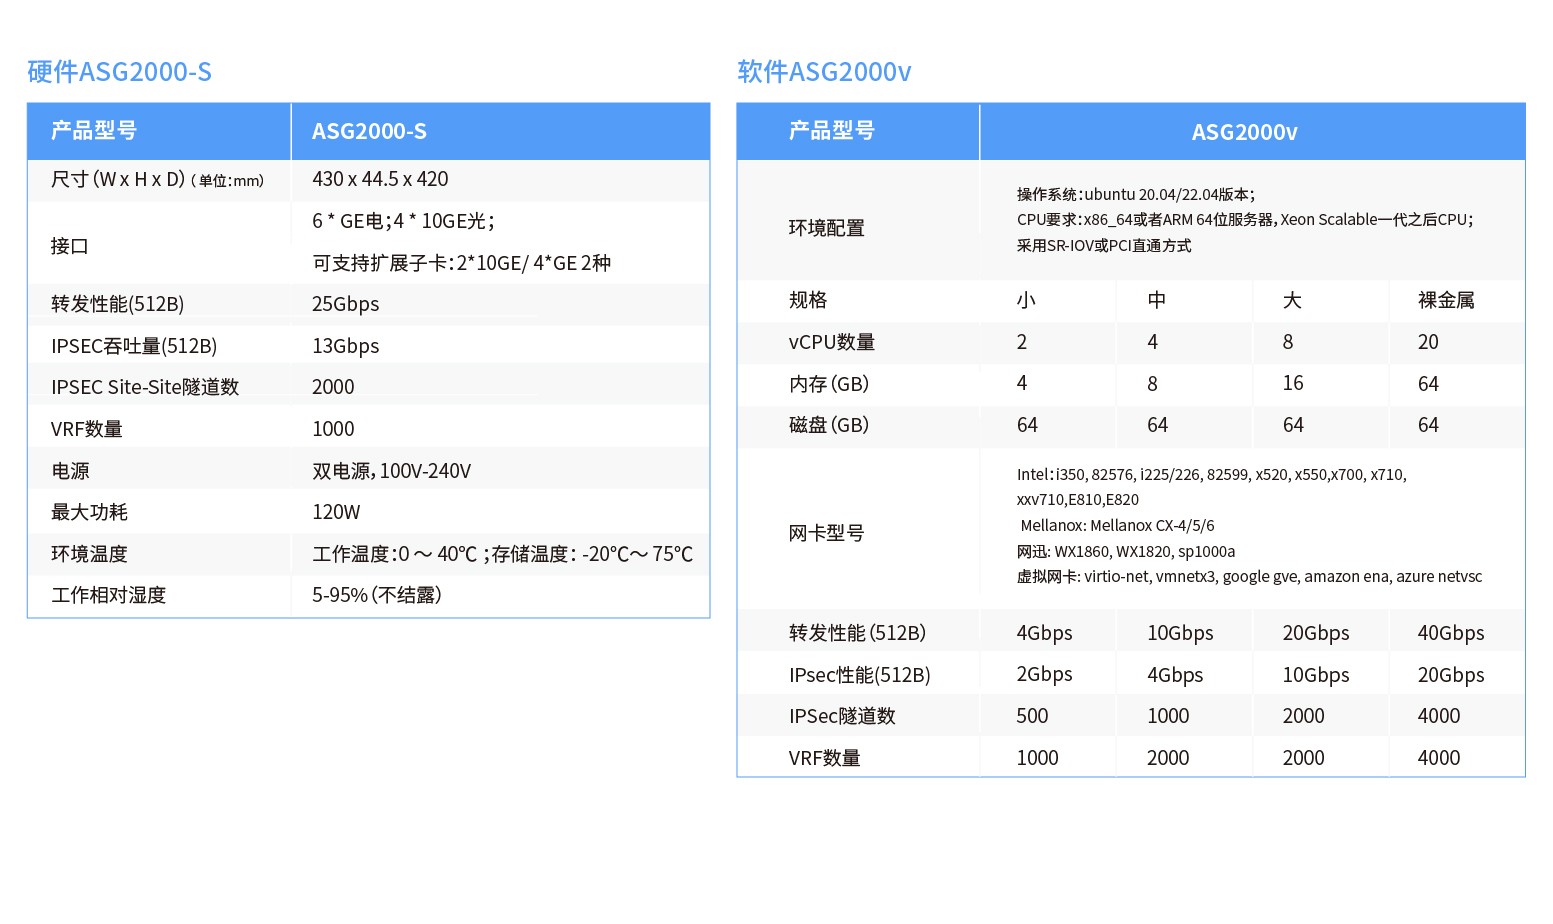
Task: Click the '工作相对湿度' row label
Action: pyautogui.click(x=108, y=595)
